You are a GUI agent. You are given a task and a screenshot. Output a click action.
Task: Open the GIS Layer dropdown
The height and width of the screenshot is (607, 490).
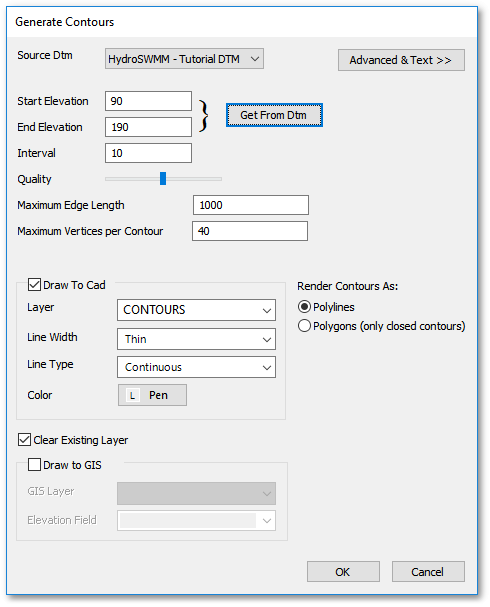click(x=196, y=493)
